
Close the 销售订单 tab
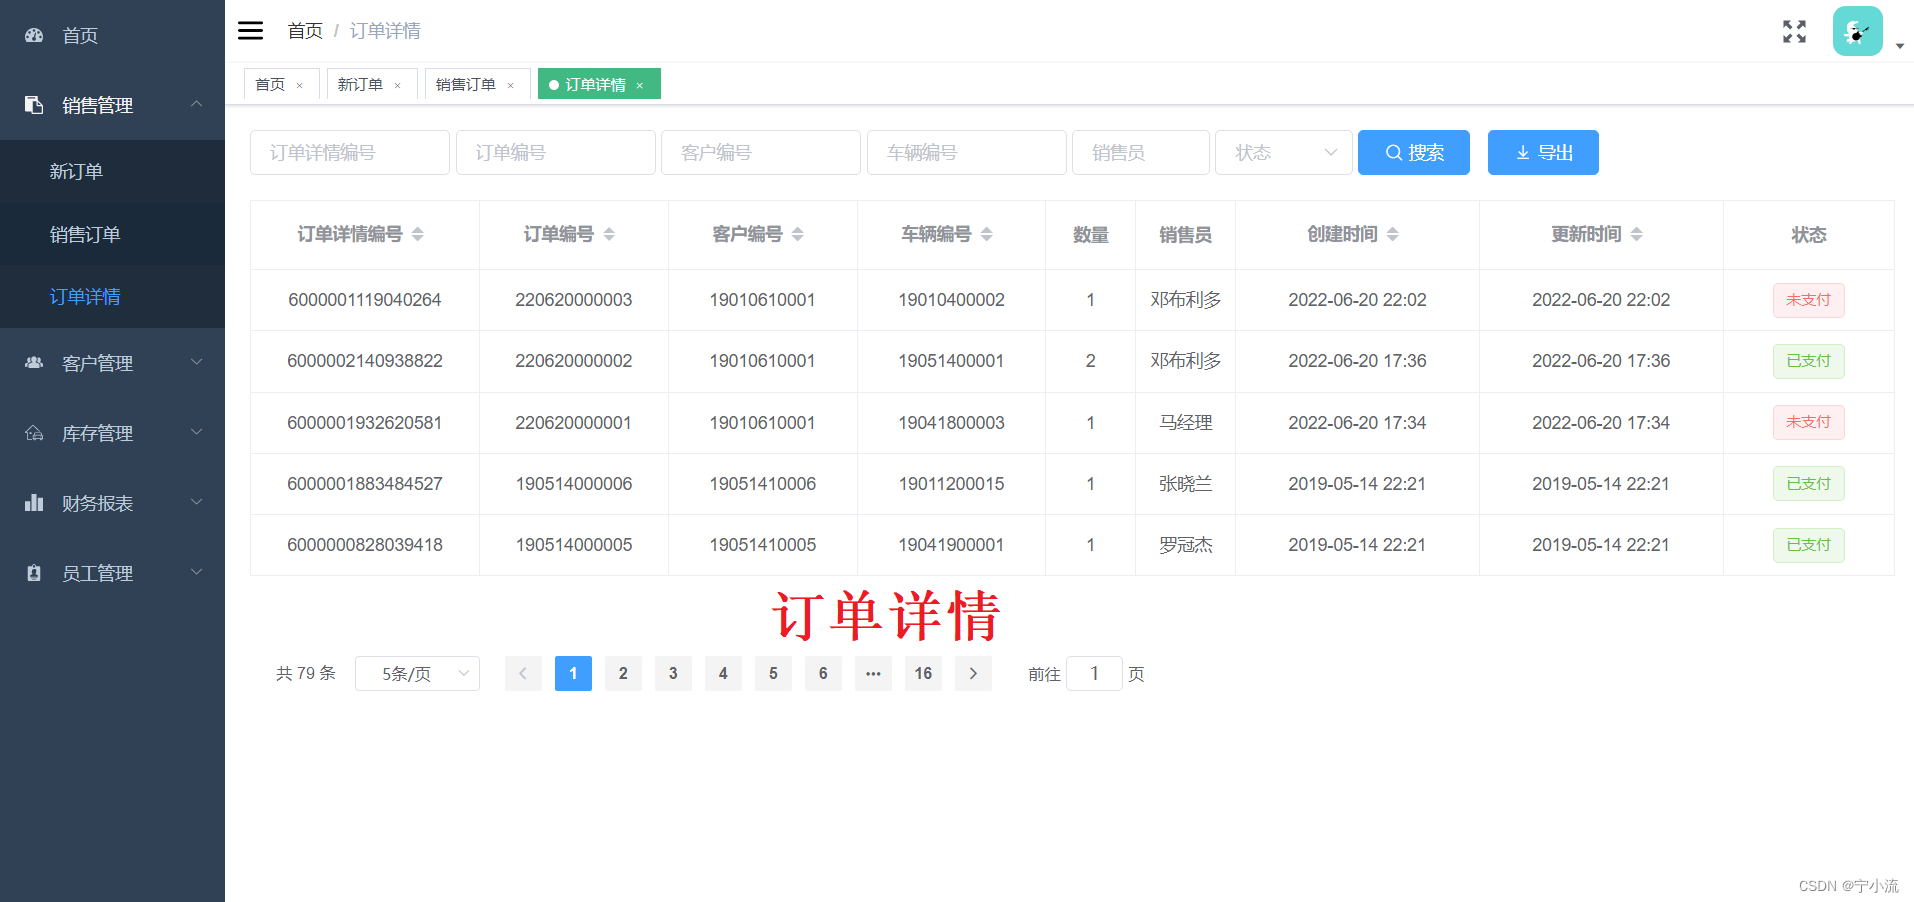(510, 85)
